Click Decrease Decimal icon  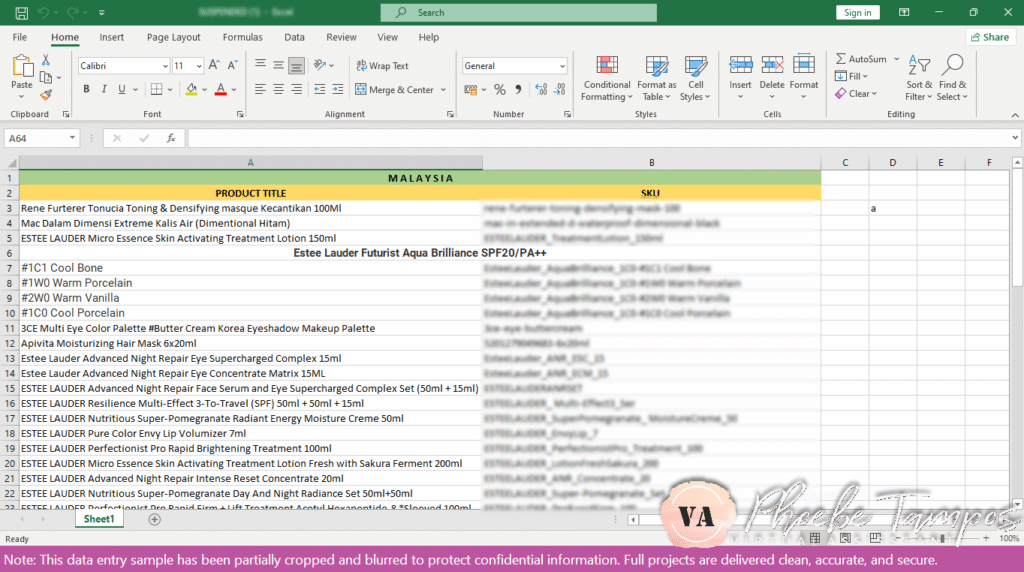click(x=560, y=90)
